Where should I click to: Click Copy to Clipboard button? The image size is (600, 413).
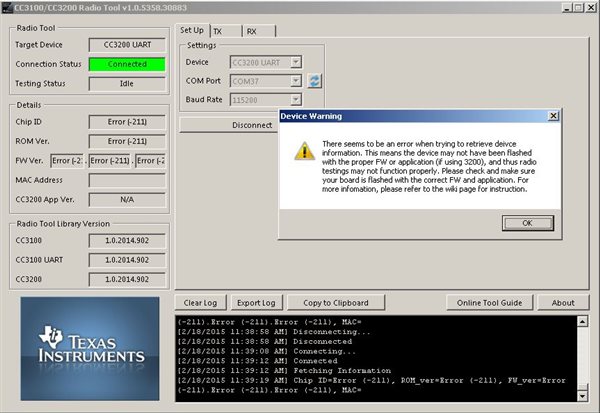coord(336,303)
